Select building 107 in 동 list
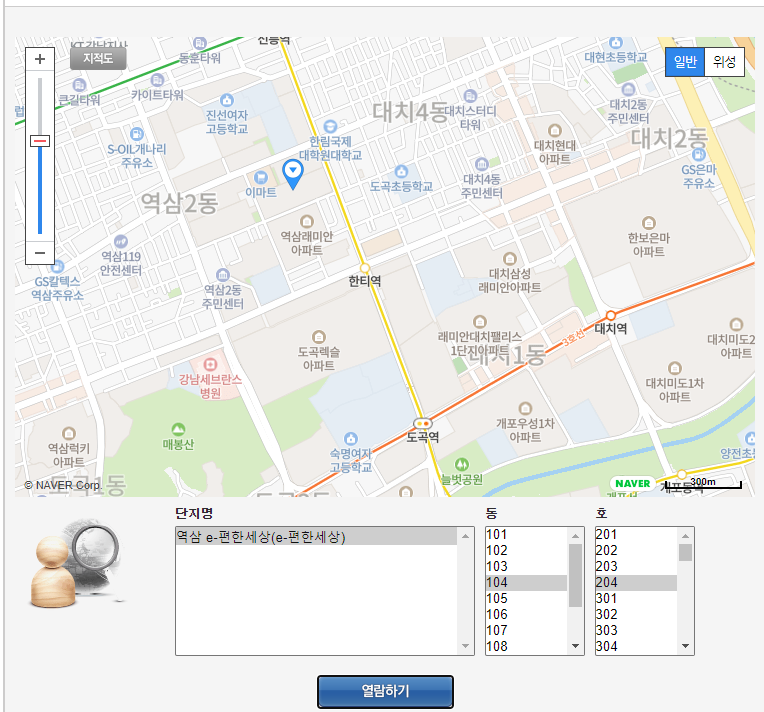 pos(526,631)
